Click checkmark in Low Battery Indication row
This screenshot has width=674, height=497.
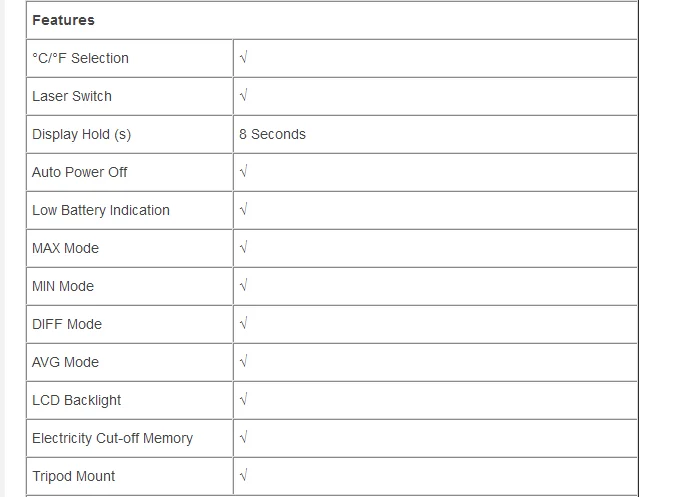tap(243, 209)
